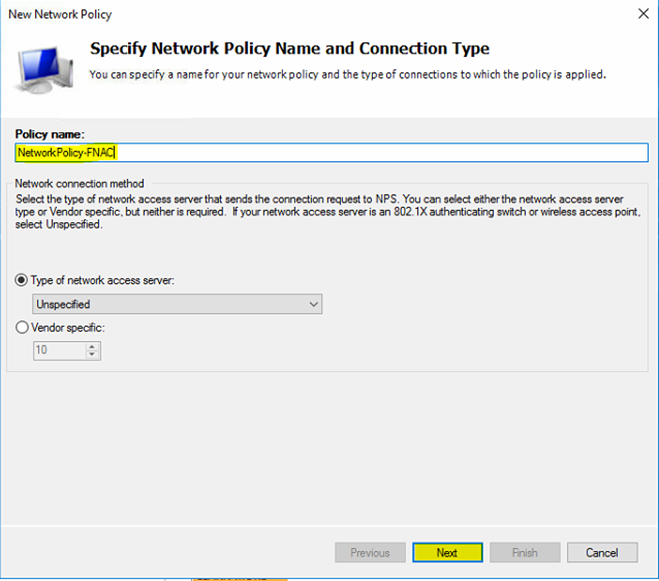Screen dimensions: 659x581
Task: Click the vendor specific number field showing 10
Action: 58,350
